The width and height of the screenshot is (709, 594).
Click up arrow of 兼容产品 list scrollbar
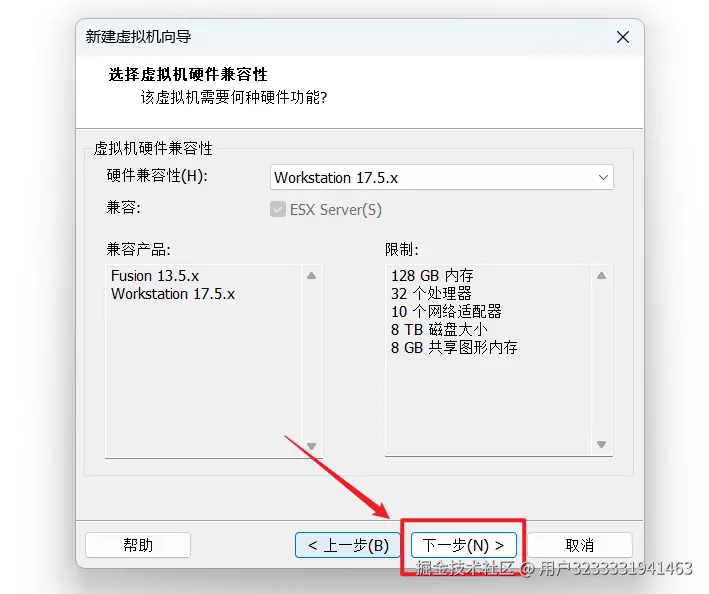pos(312,275)
